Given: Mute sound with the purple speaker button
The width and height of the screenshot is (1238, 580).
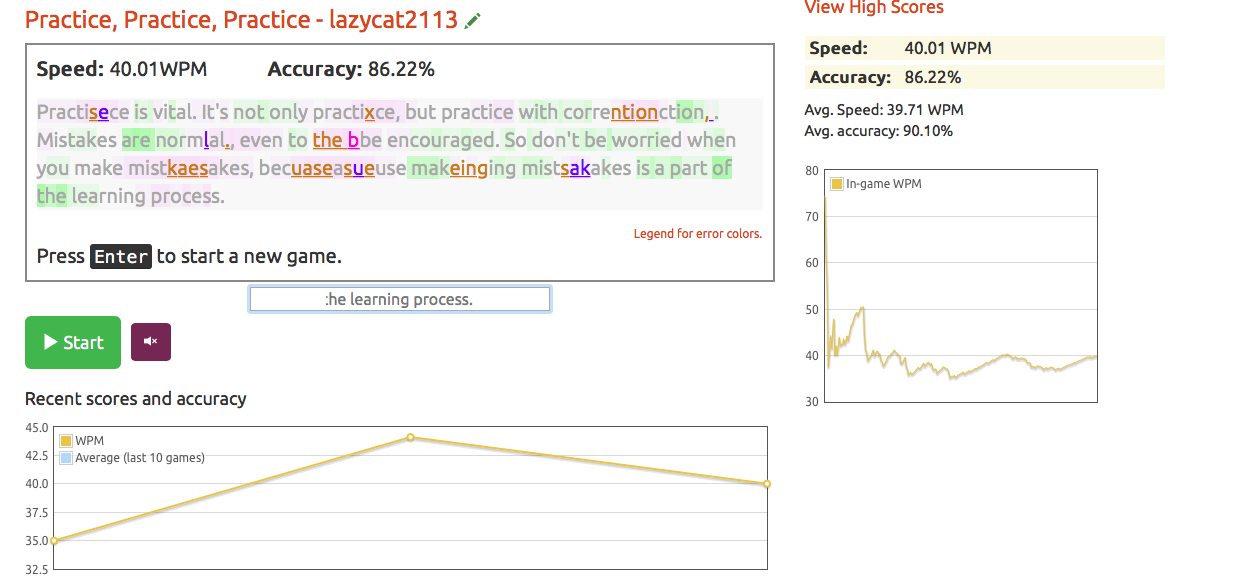Looking at the screenshot, I should coord(151,342).
